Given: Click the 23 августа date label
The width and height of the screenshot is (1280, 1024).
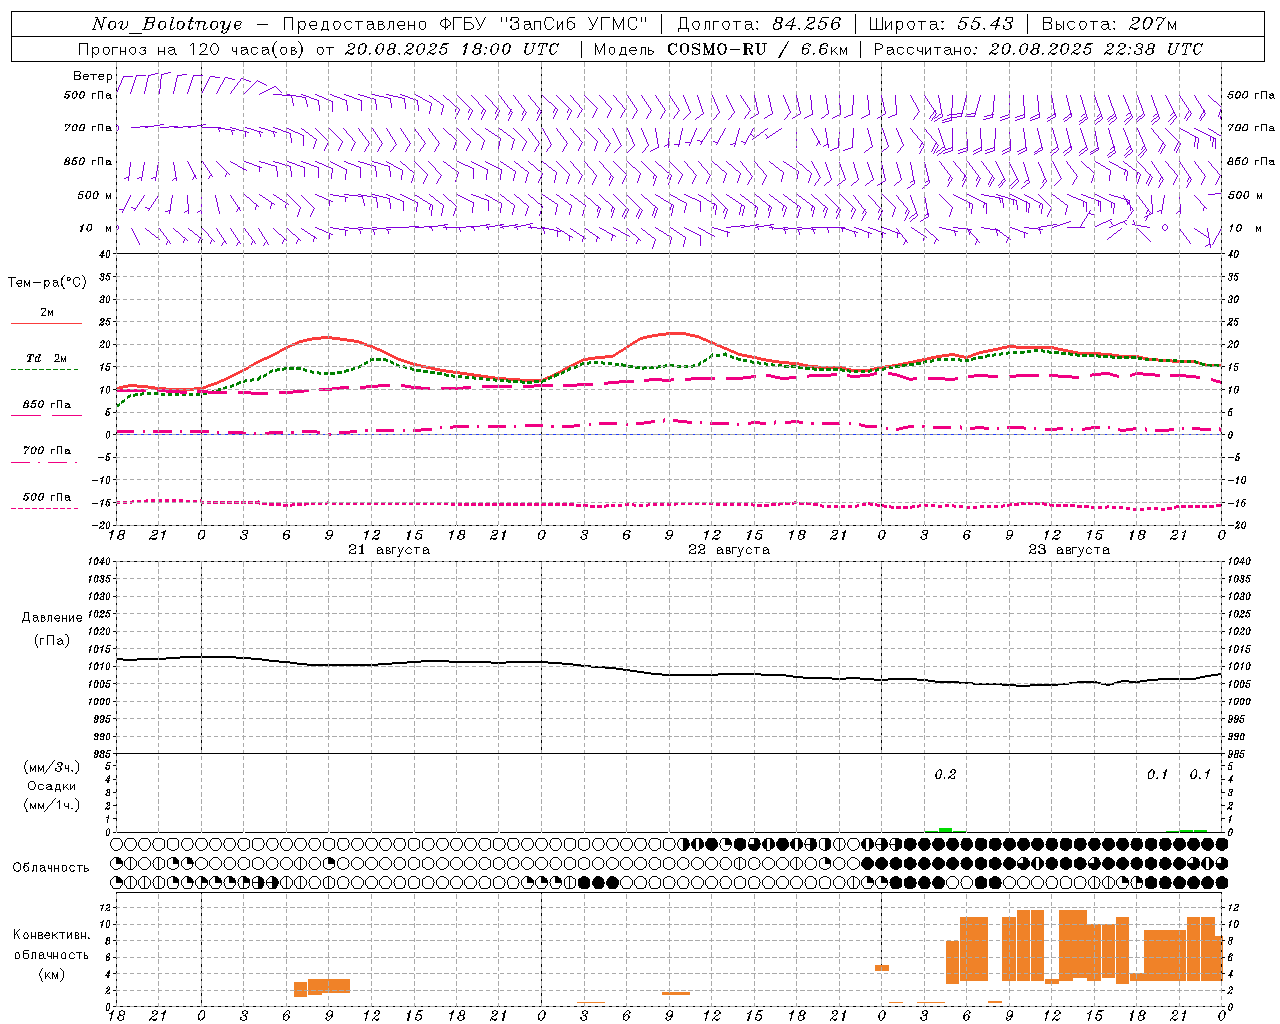Looking at the screenshot, I should pyautogui.click(x=1069, y=550).
